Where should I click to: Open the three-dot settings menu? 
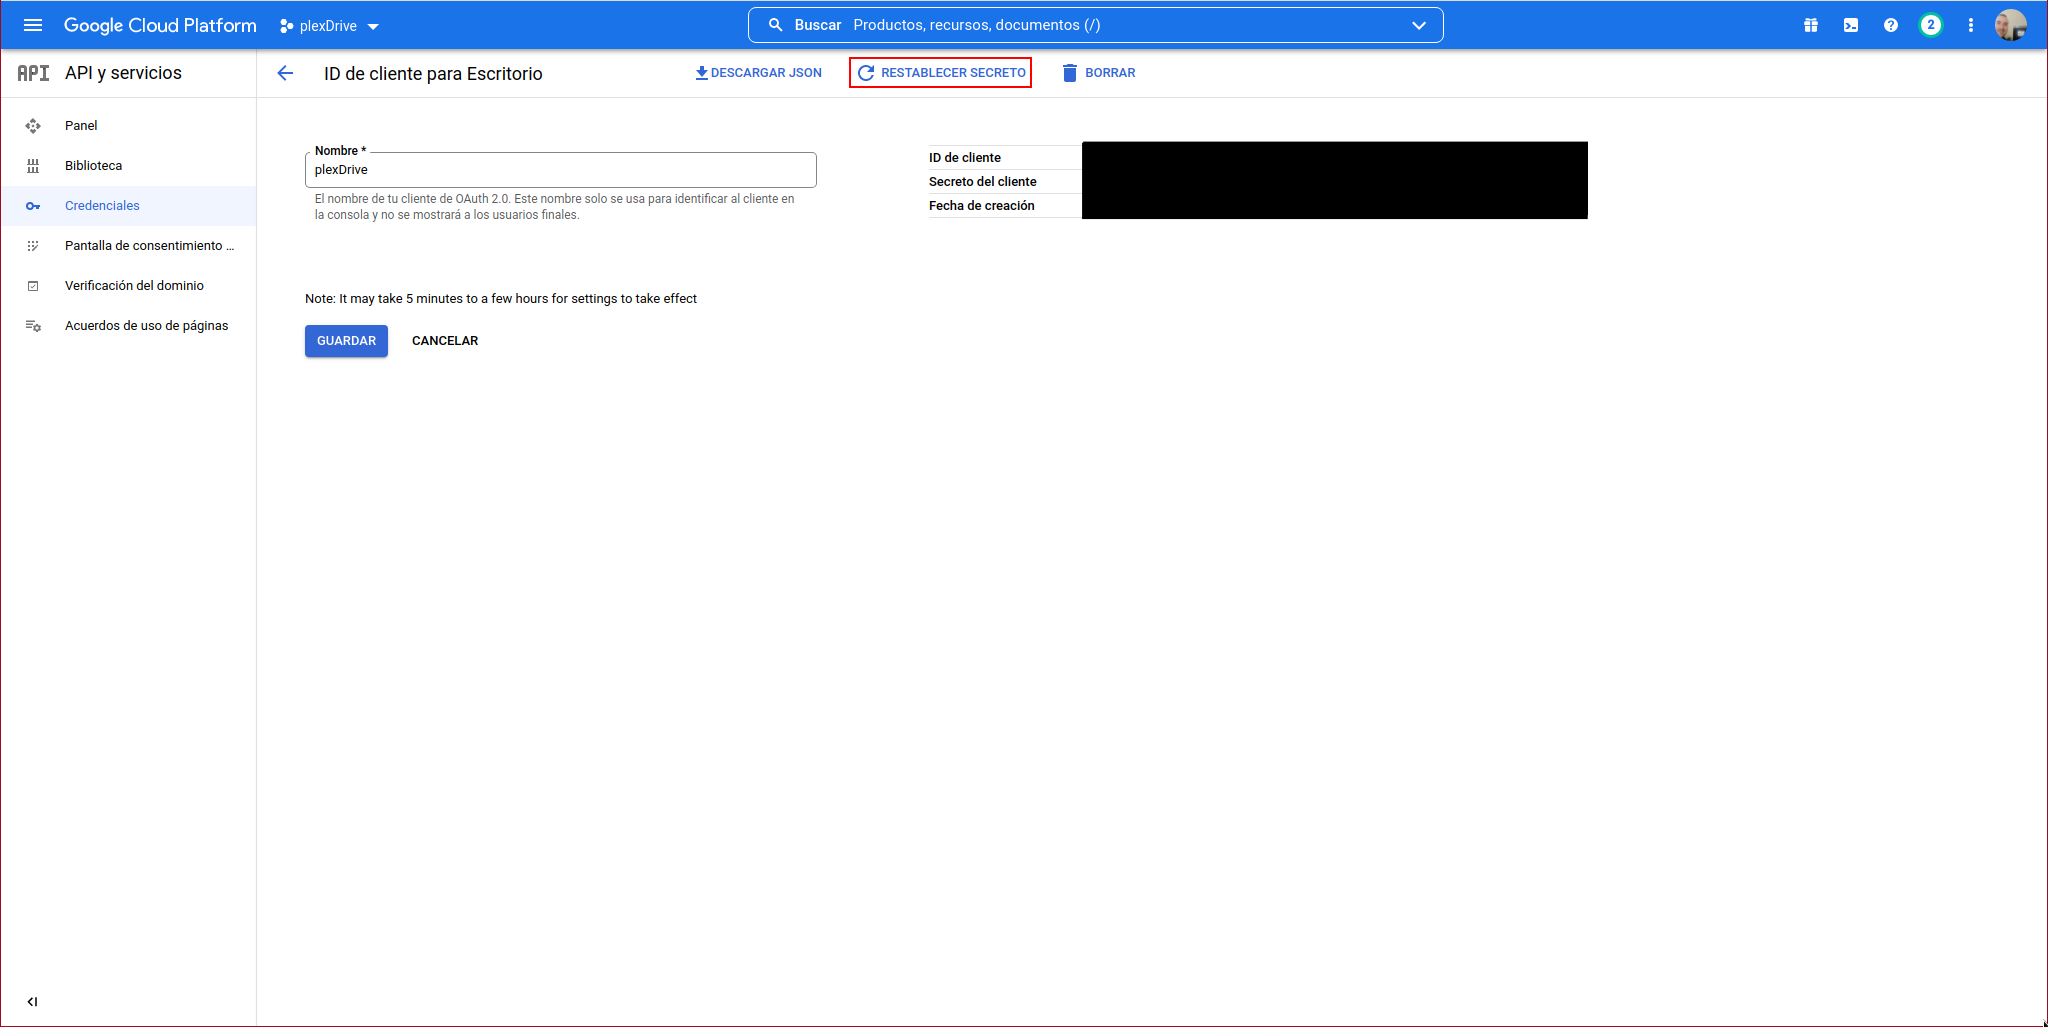pos(1970,25)
